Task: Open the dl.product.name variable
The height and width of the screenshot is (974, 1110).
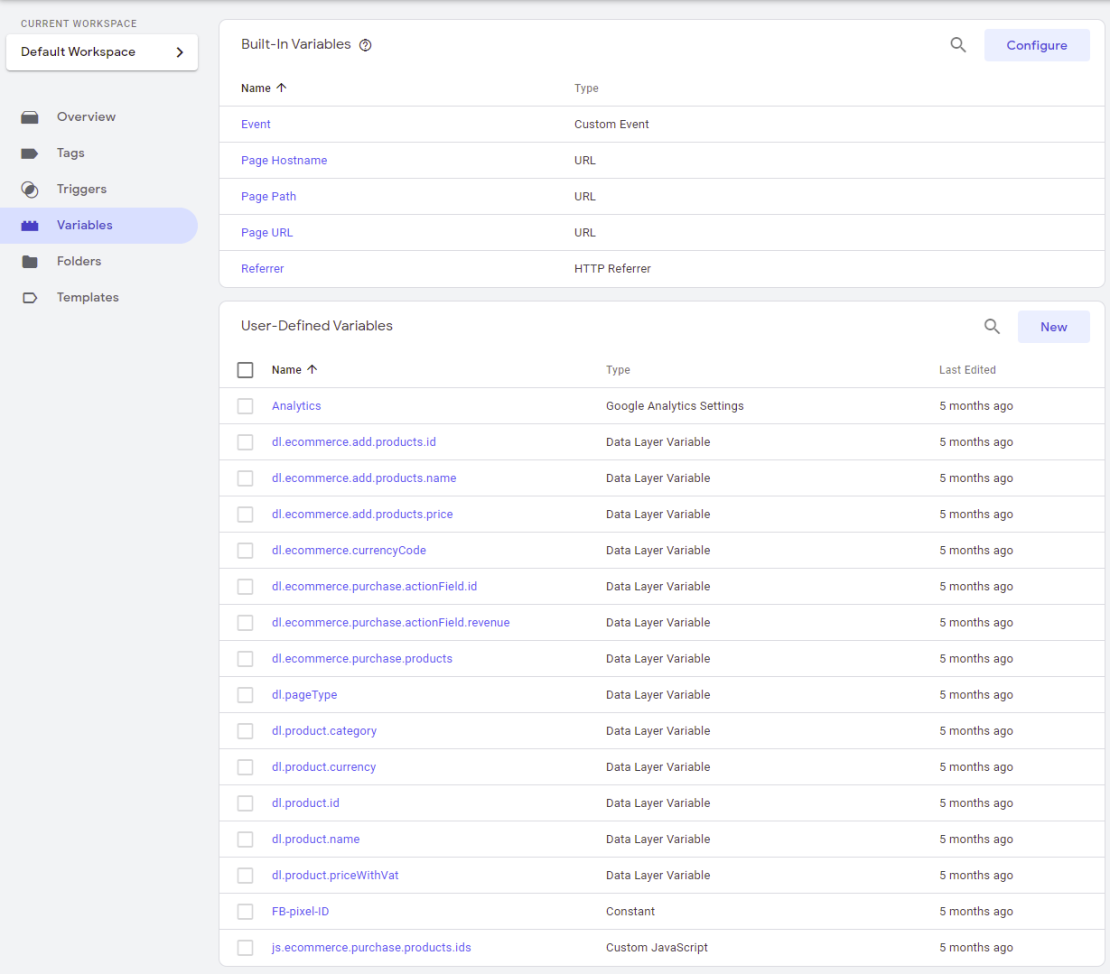Action: (x=316, y=839)
